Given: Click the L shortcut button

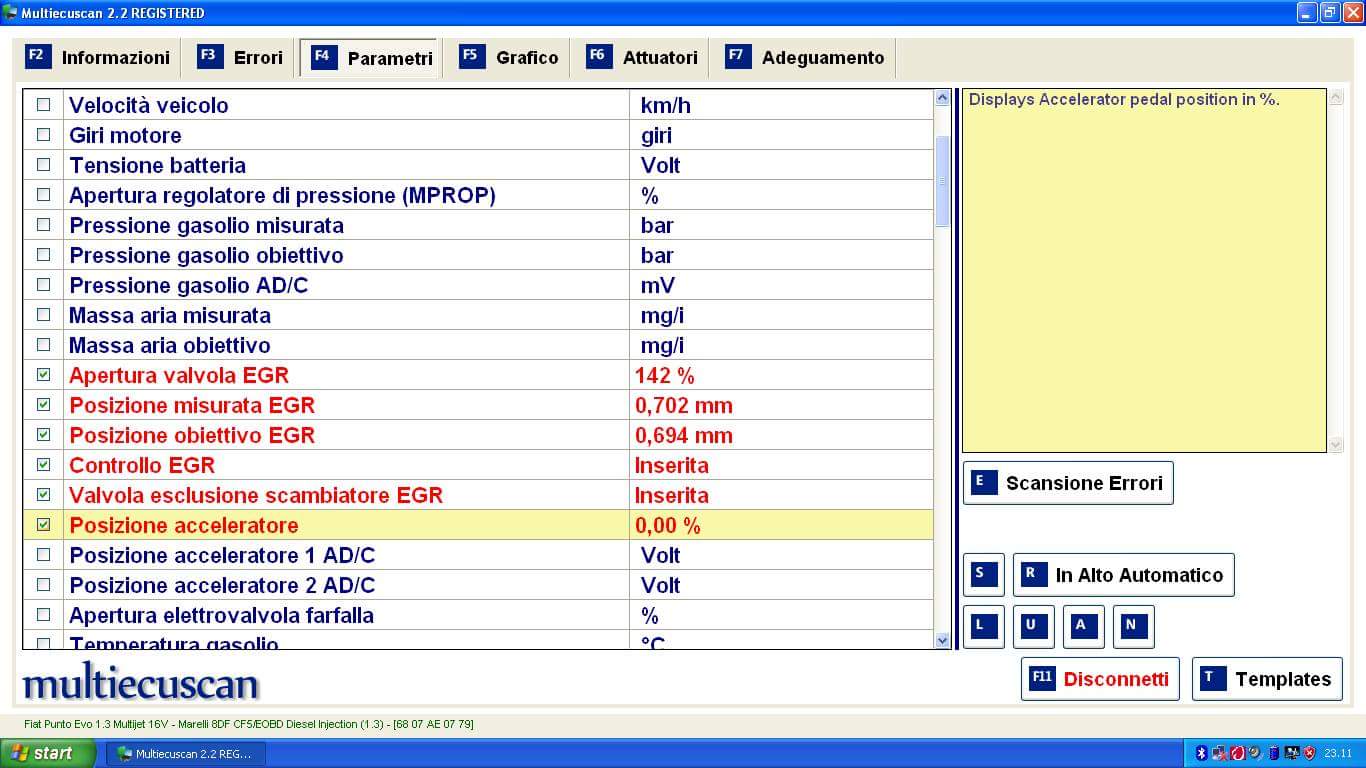Looking at the screenshot, I should (983, 626).
